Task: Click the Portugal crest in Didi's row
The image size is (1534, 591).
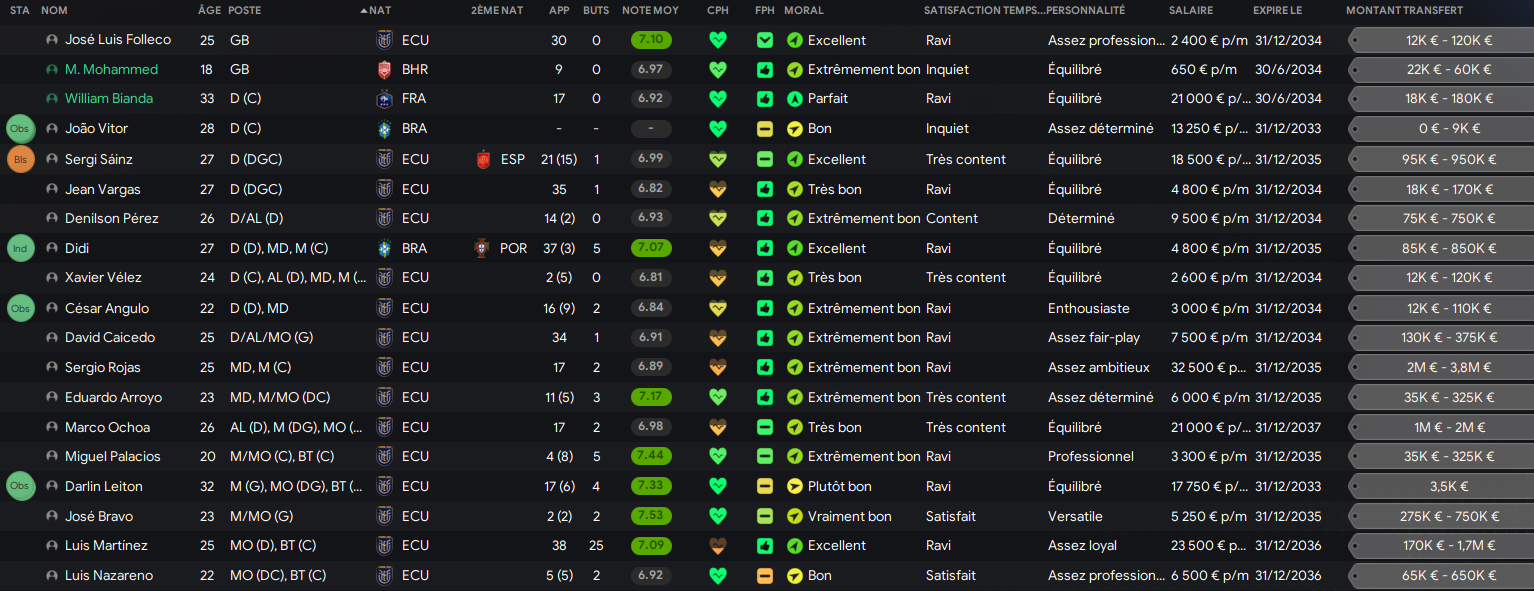Action: 485,248
